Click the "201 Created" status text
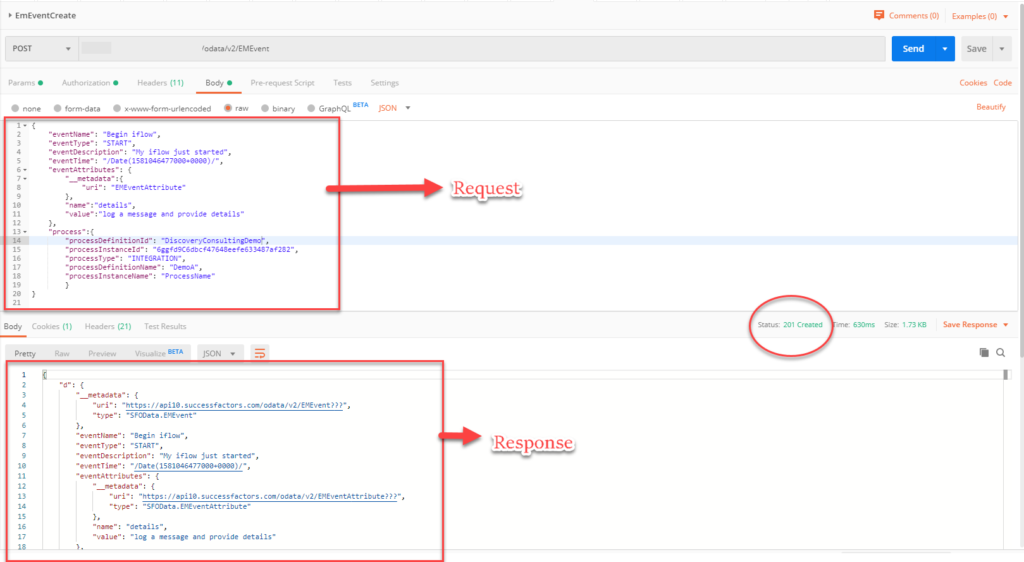Viewport: 1024px width, 562px height. pos(803,324)
